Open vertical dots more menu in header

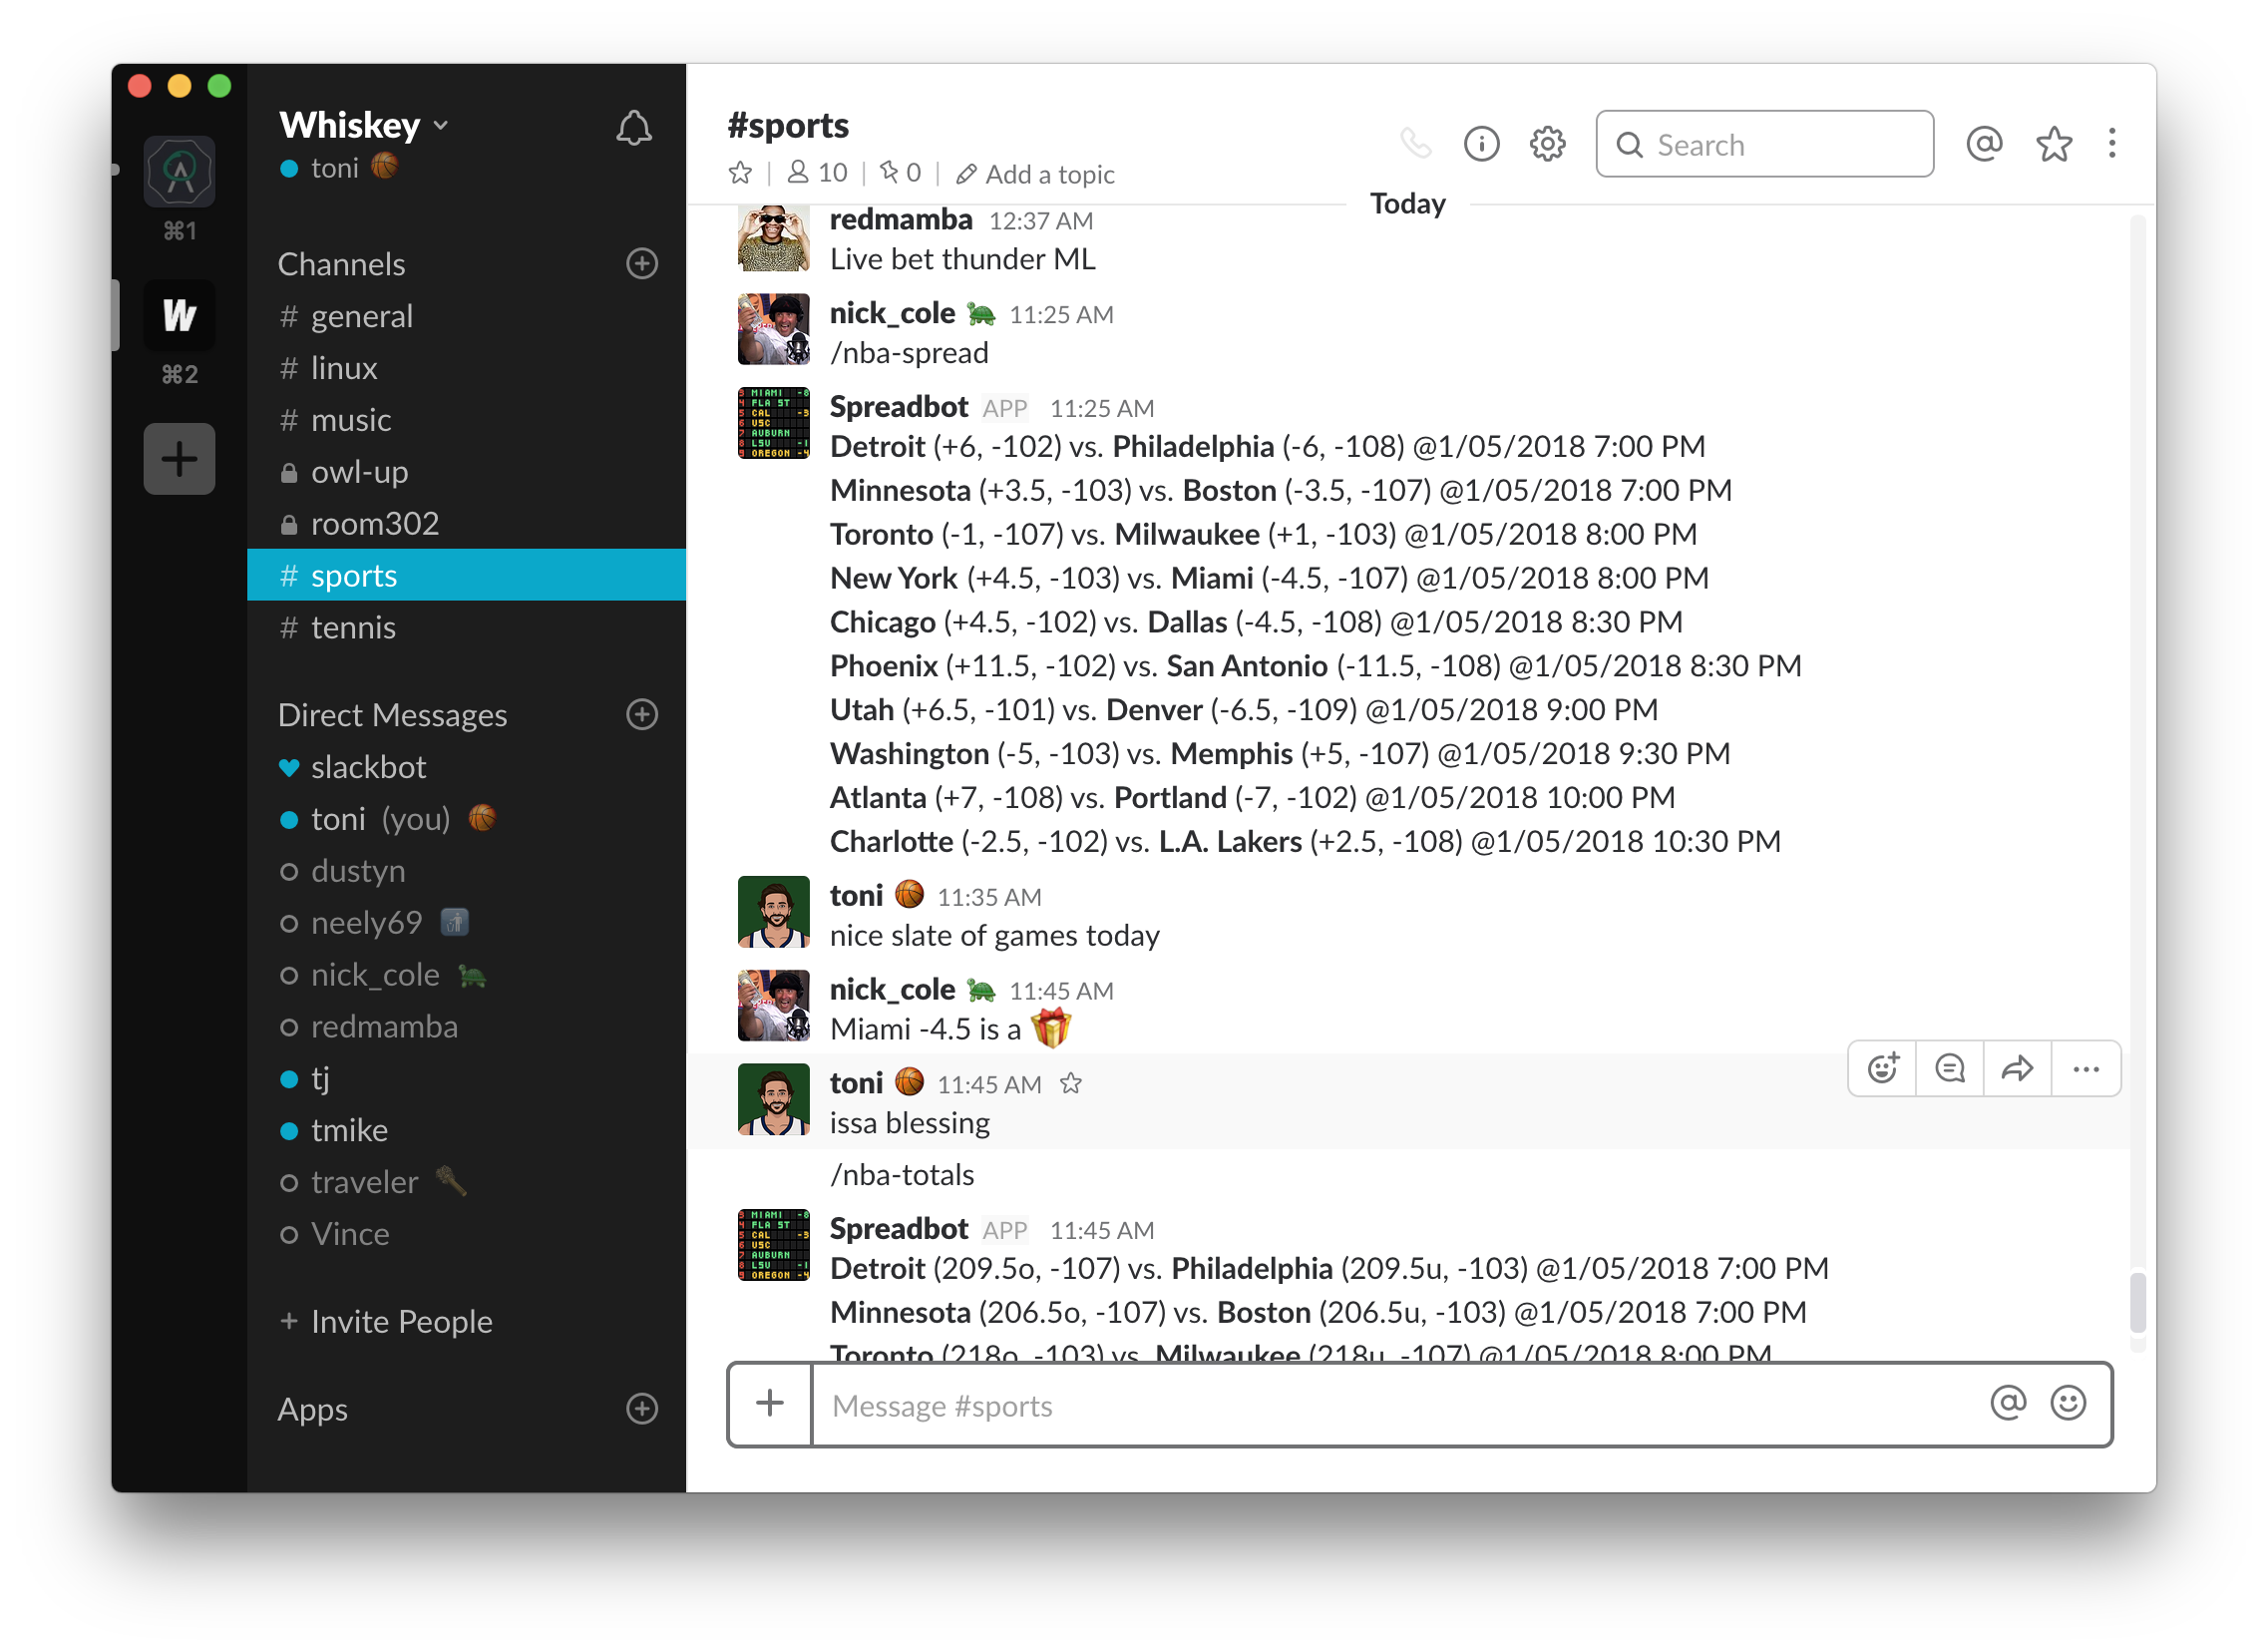point(2112,144)
